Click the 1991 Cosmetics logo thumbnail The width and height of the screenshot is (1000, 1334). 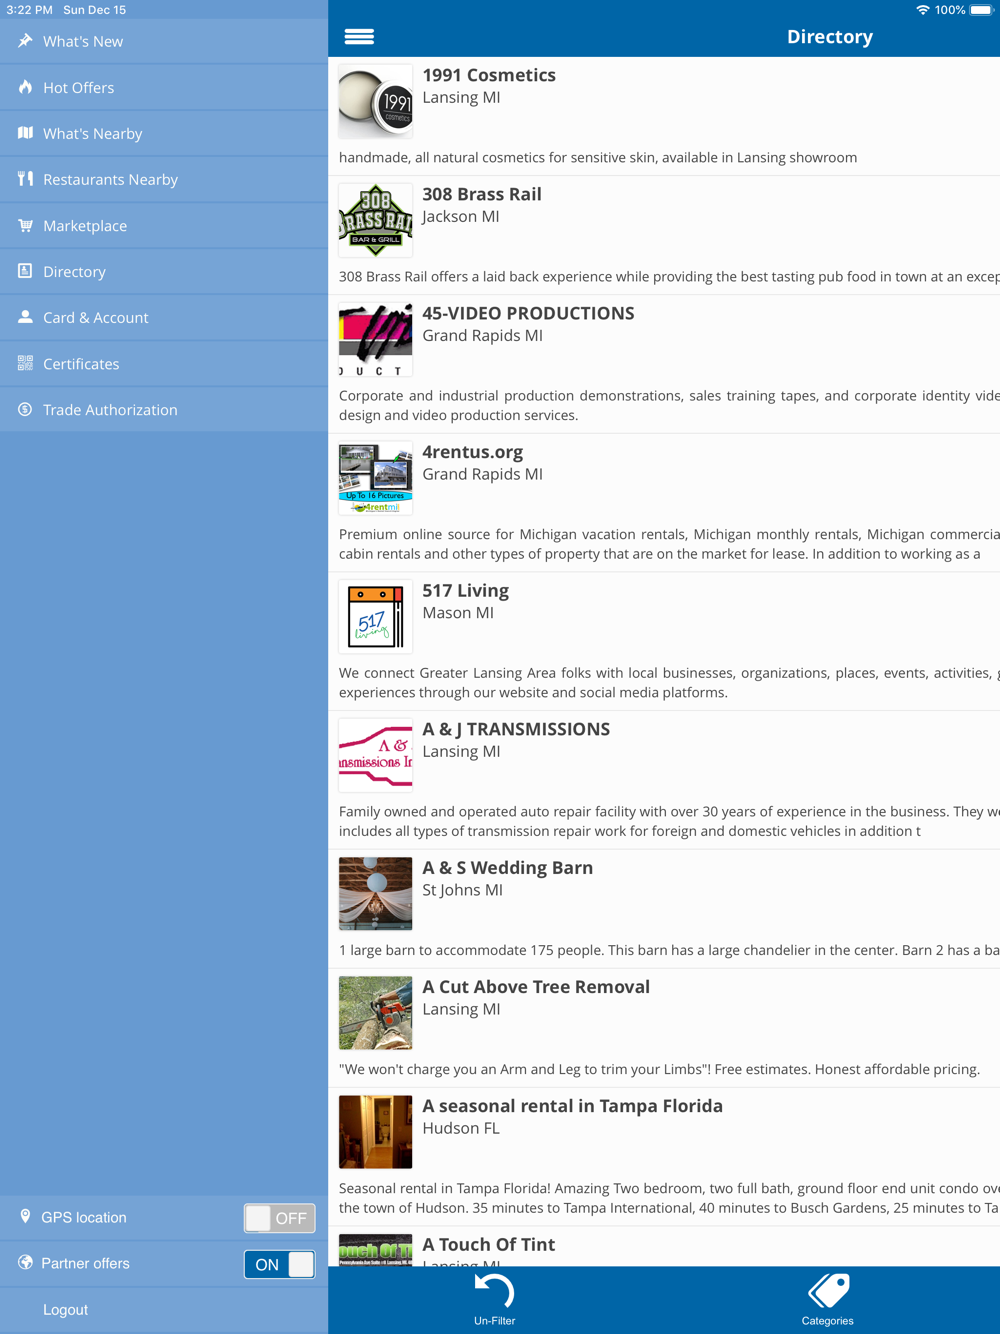pos(375,101)
